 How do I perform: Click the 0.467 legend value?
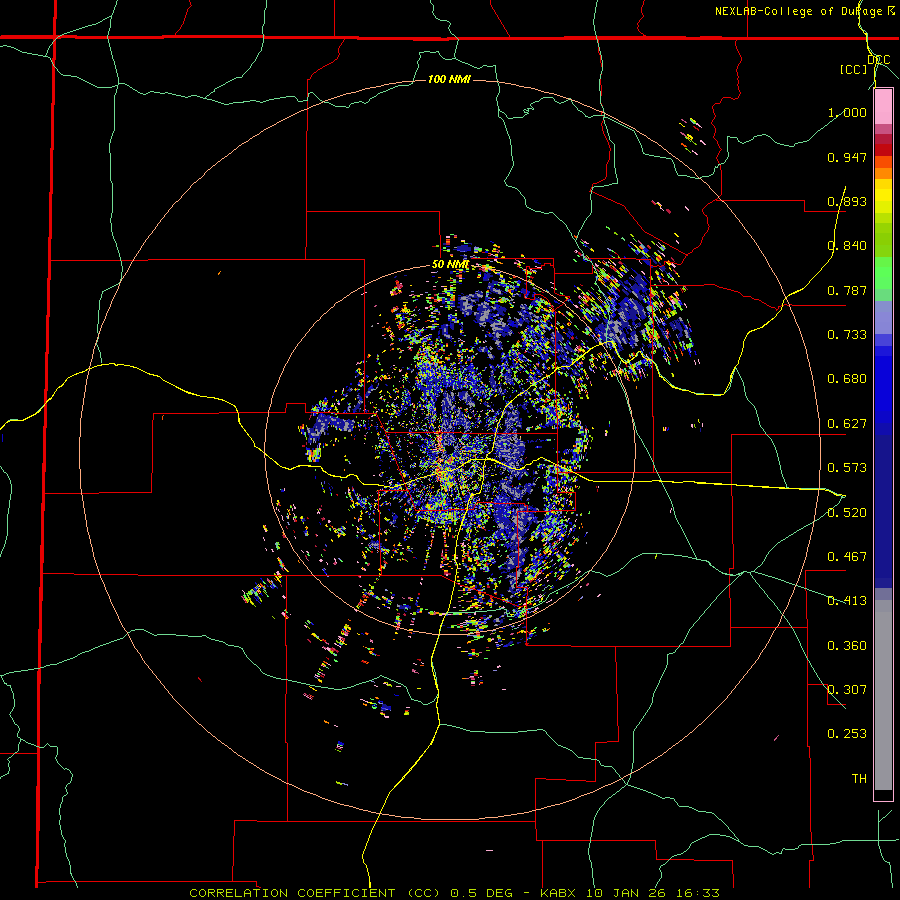(847, 557)
